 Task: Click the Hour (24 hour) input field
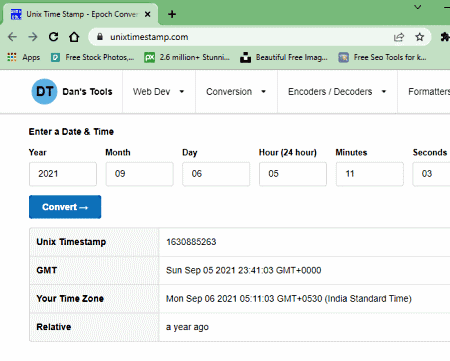pos(293,174)
